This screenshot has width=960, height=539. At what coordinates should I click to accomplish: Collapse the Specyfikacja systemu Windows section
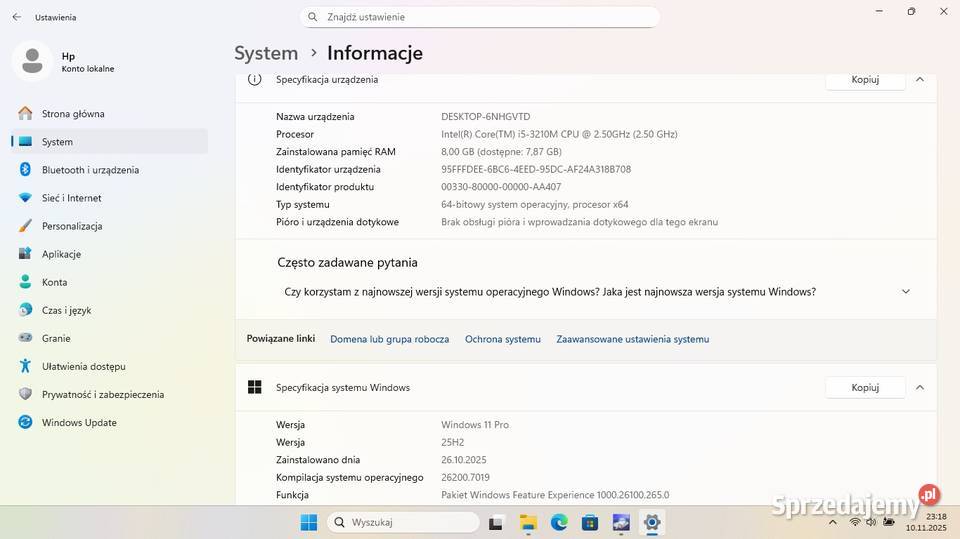click(920, 388)
